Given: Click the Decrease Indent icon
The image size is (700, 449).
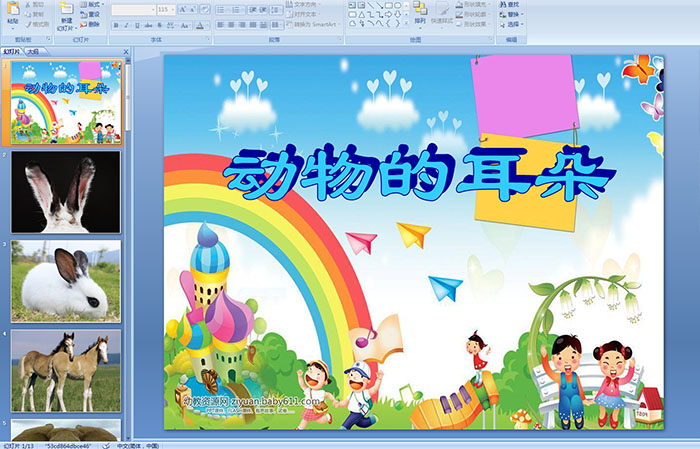Looking at the screenshot, I should tap(253, 10).
